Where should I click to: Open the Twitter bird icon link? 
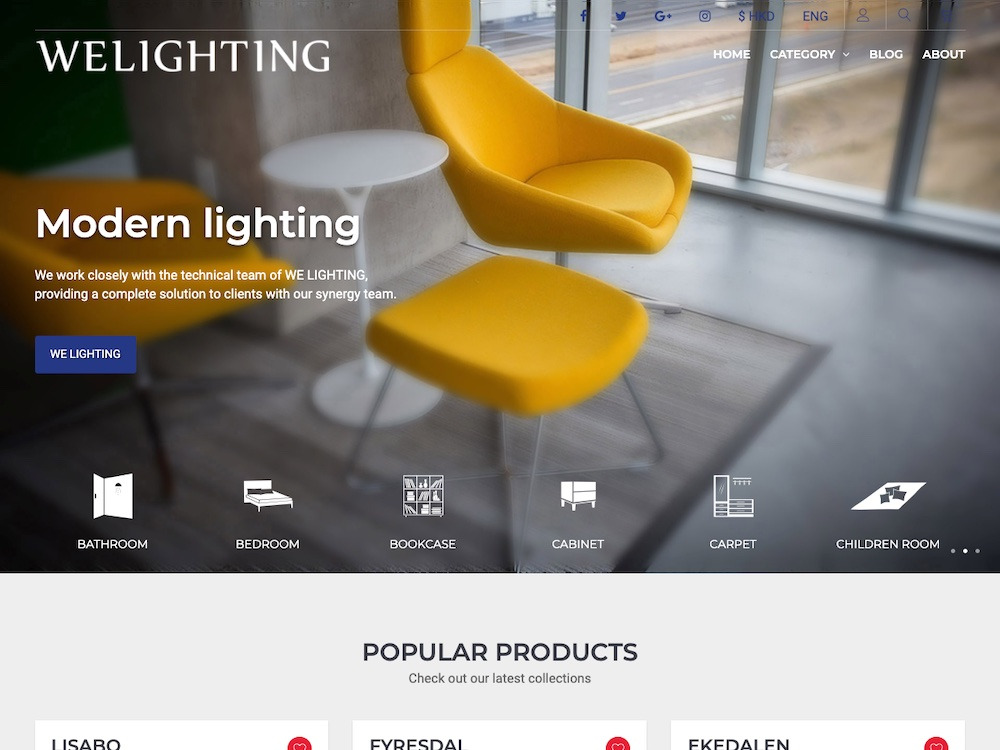(621, 16)
